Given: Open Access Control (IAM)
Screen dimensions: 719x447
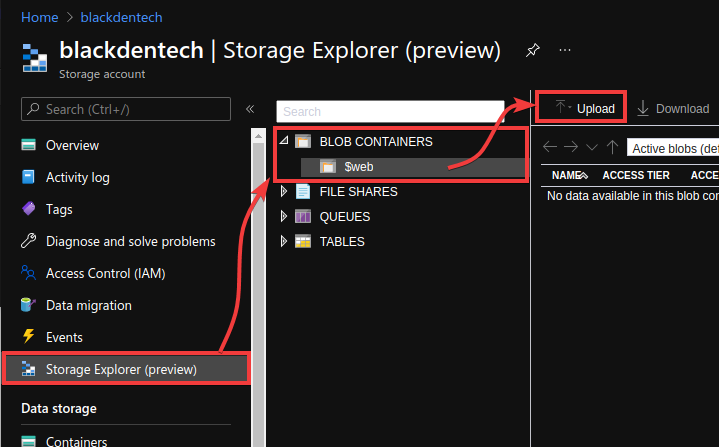Looking at the screenshot, I should pyautogui.click(x=105, y=274).
